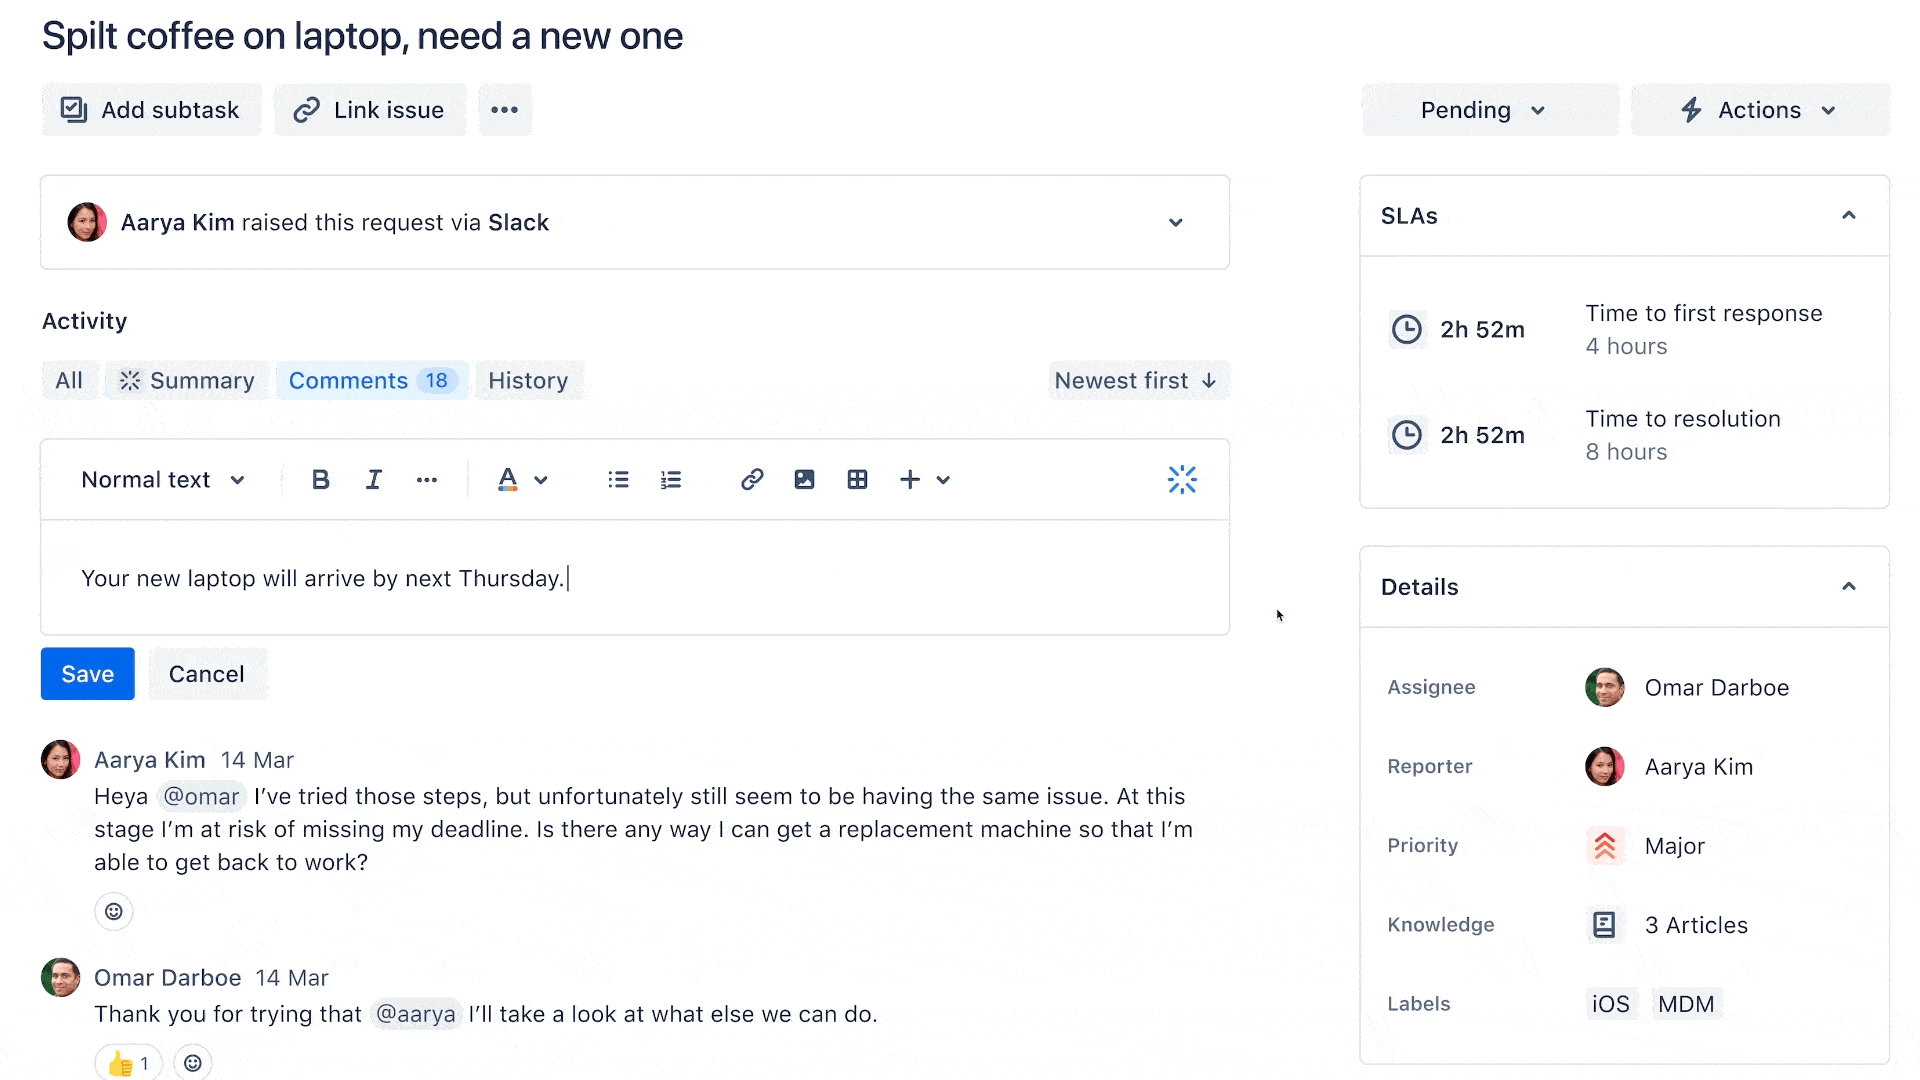This screenshot has width=1920, height=1080.
Task: Switch to the All activity tab
Action: (67, 381)
